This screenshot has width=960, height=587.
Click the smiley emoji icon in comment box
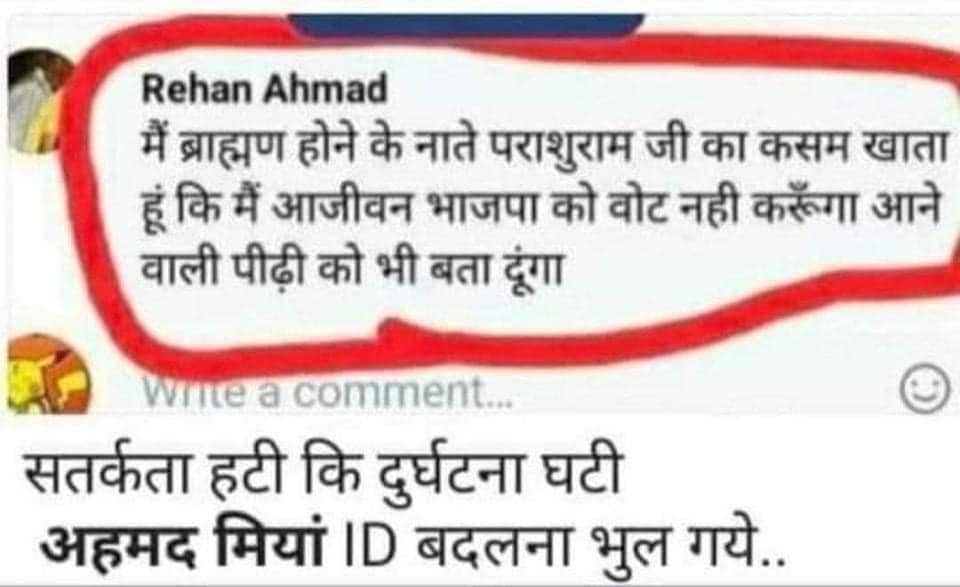[925, 390]
